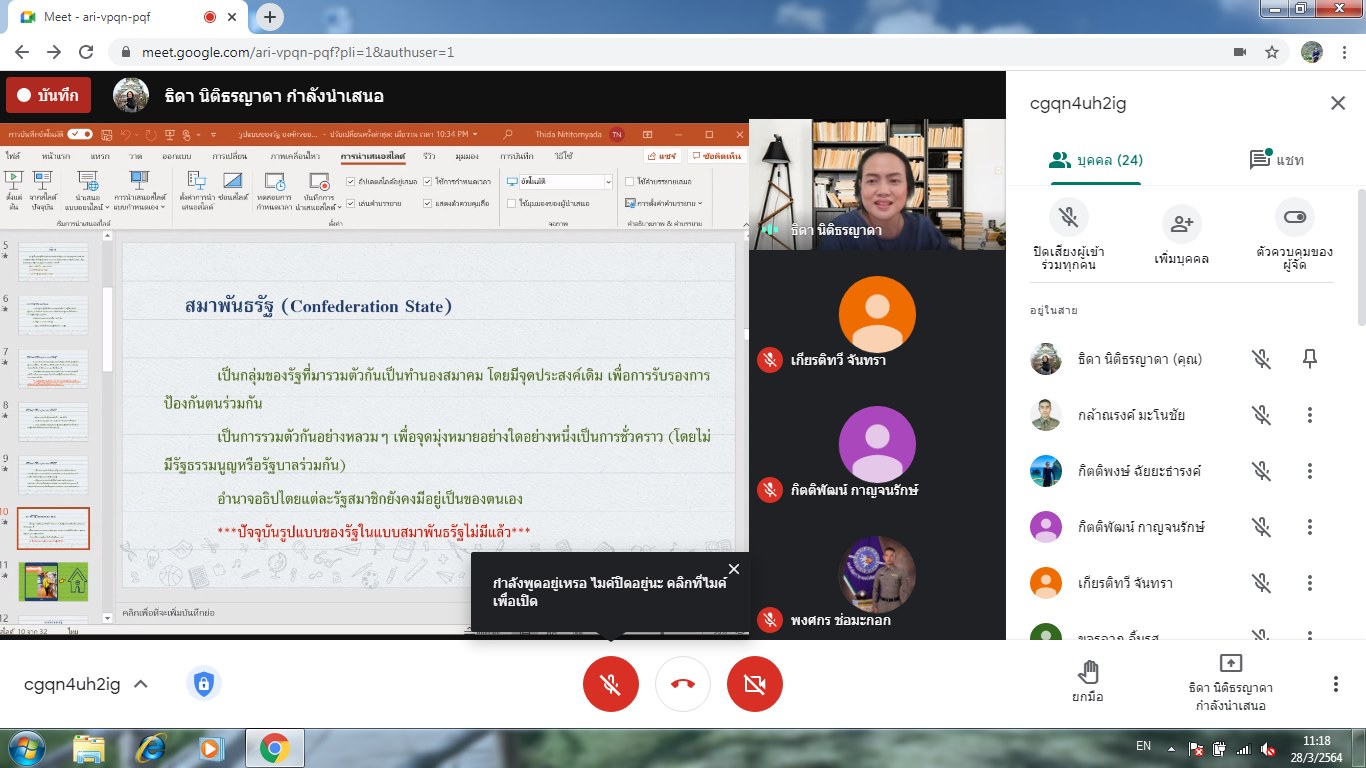Click the red recording button

tap(49, 96)
